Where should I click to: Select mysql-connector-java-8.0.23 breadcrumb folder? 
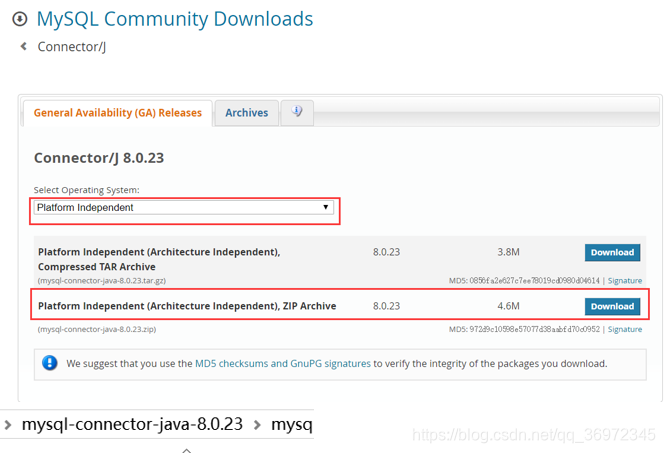132,424
